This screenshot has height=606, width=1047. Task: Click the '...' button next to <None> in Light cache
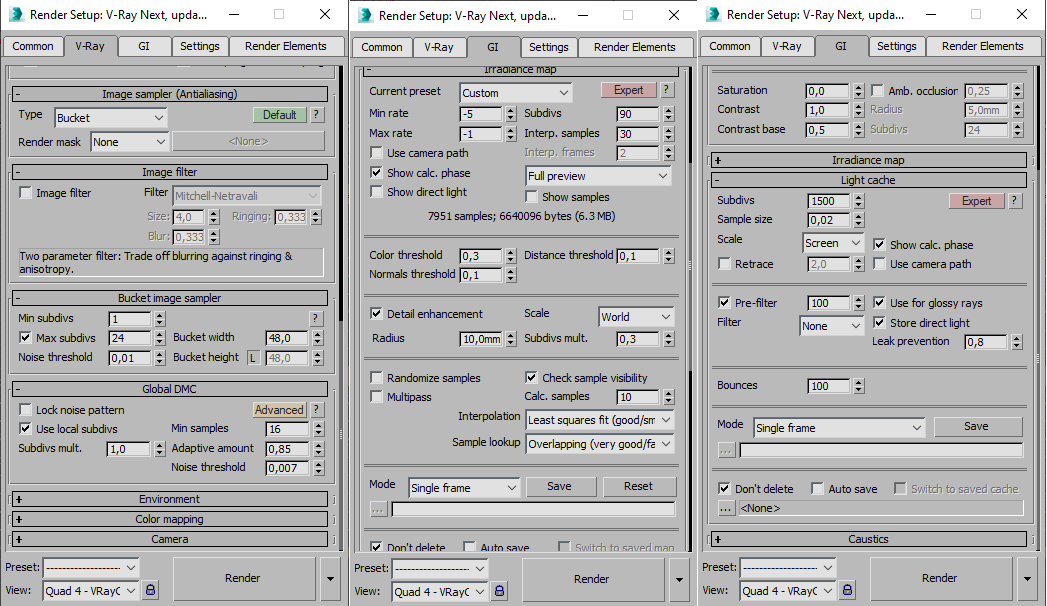tap(726, 508)
